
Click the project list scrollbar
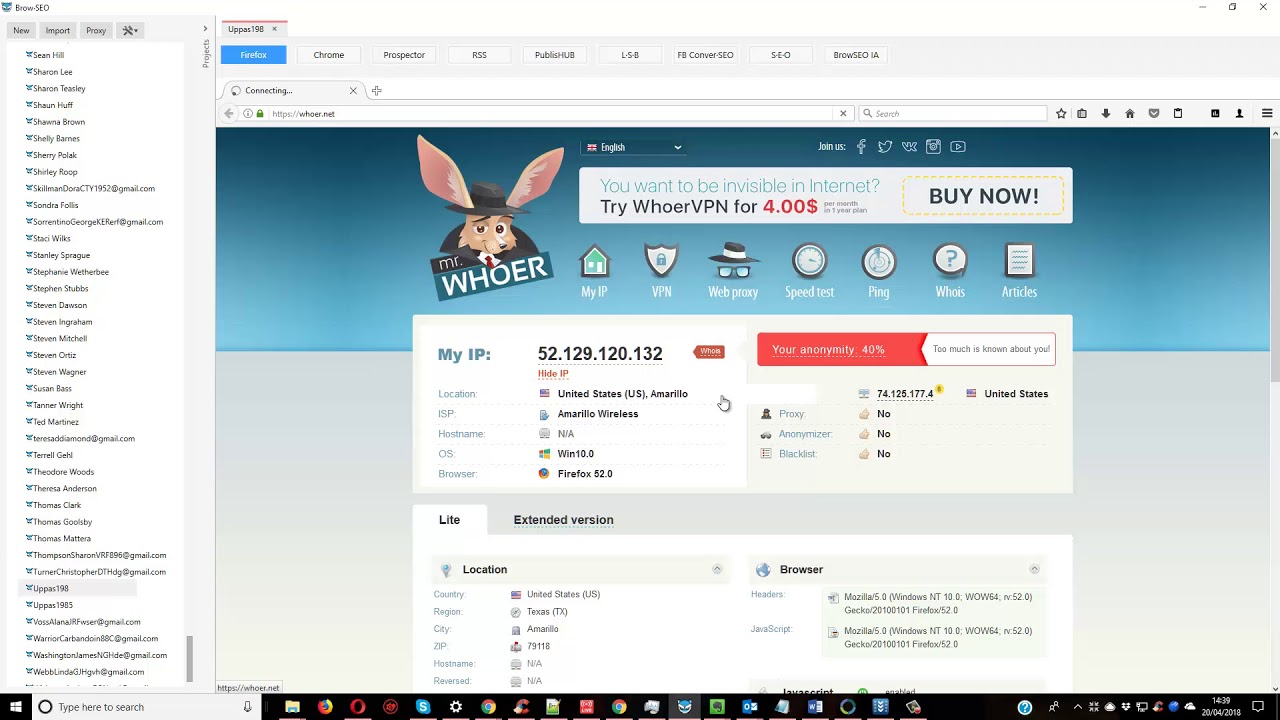point(189,660)
